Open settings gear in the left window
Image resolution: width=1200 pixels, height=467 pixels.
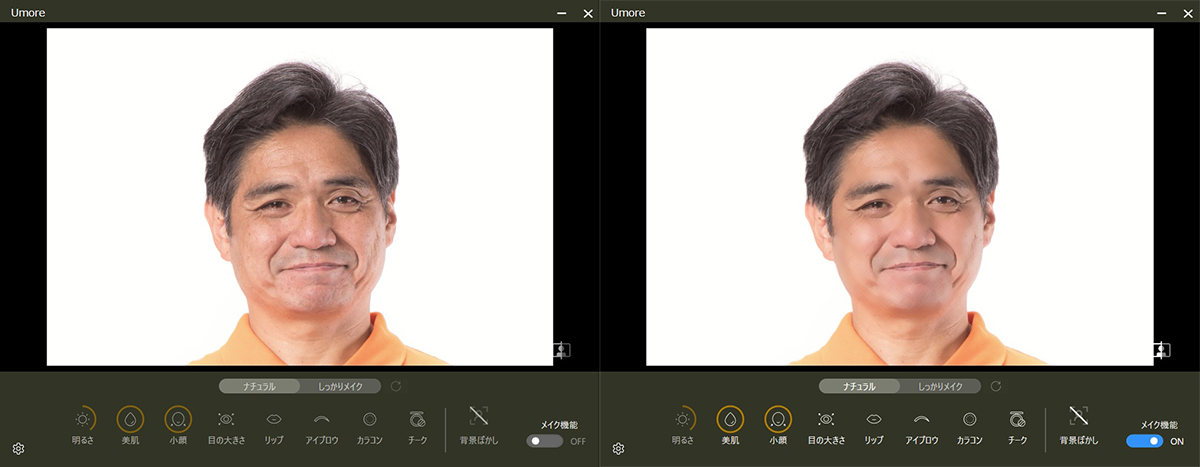click(18, 449)
